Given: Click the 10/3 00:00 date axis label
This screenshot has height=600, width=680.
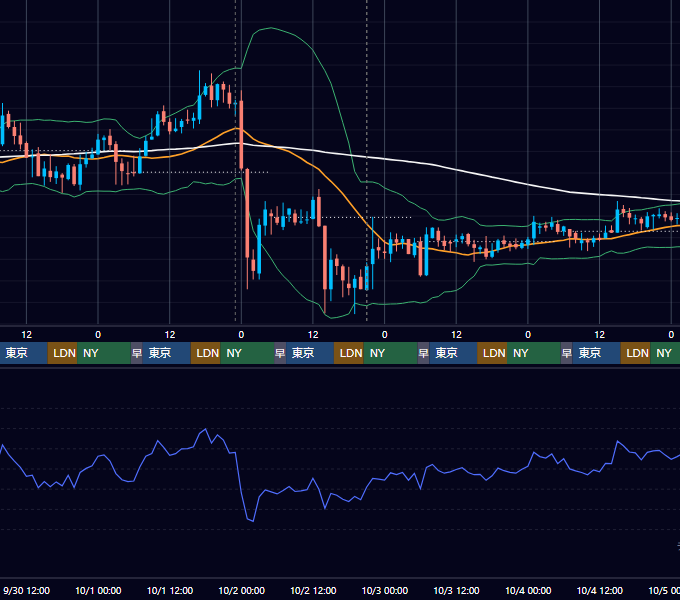Looking at the screenshot, I should click(385, 590).
